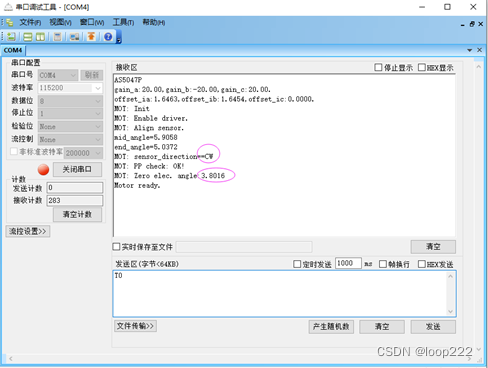Viewport: 488px width, 368px height.
Task: Click the 1000 ms interval field
Action: [x=348, y=263]
